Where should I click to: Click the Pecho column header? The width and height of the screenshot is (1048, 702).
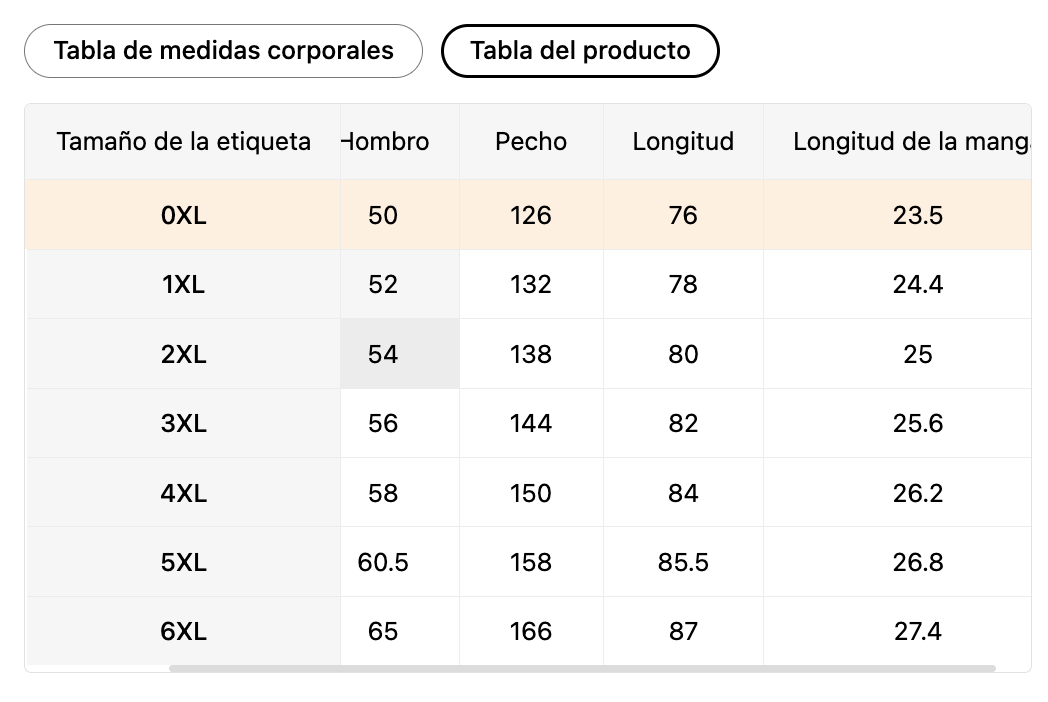[531, 142]
